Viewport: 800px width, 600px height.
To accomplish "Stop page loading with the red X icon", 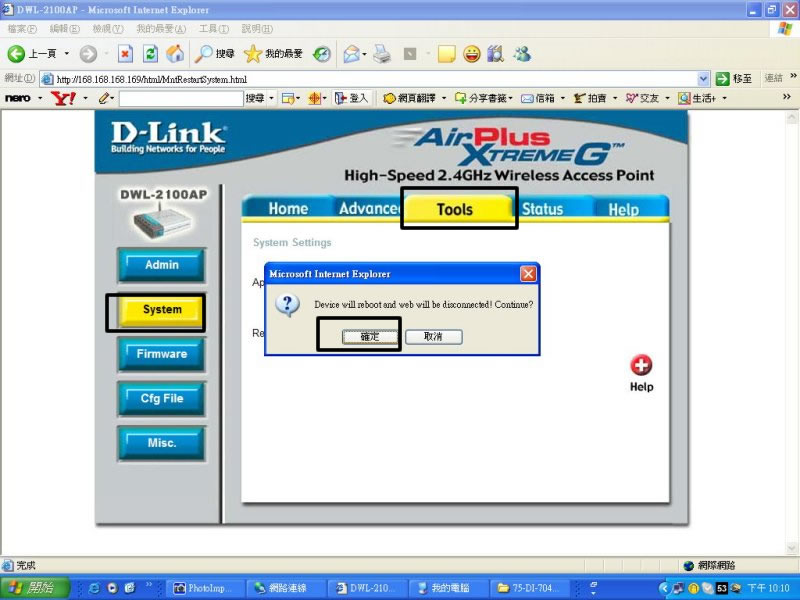I will [x=125, y=54].
